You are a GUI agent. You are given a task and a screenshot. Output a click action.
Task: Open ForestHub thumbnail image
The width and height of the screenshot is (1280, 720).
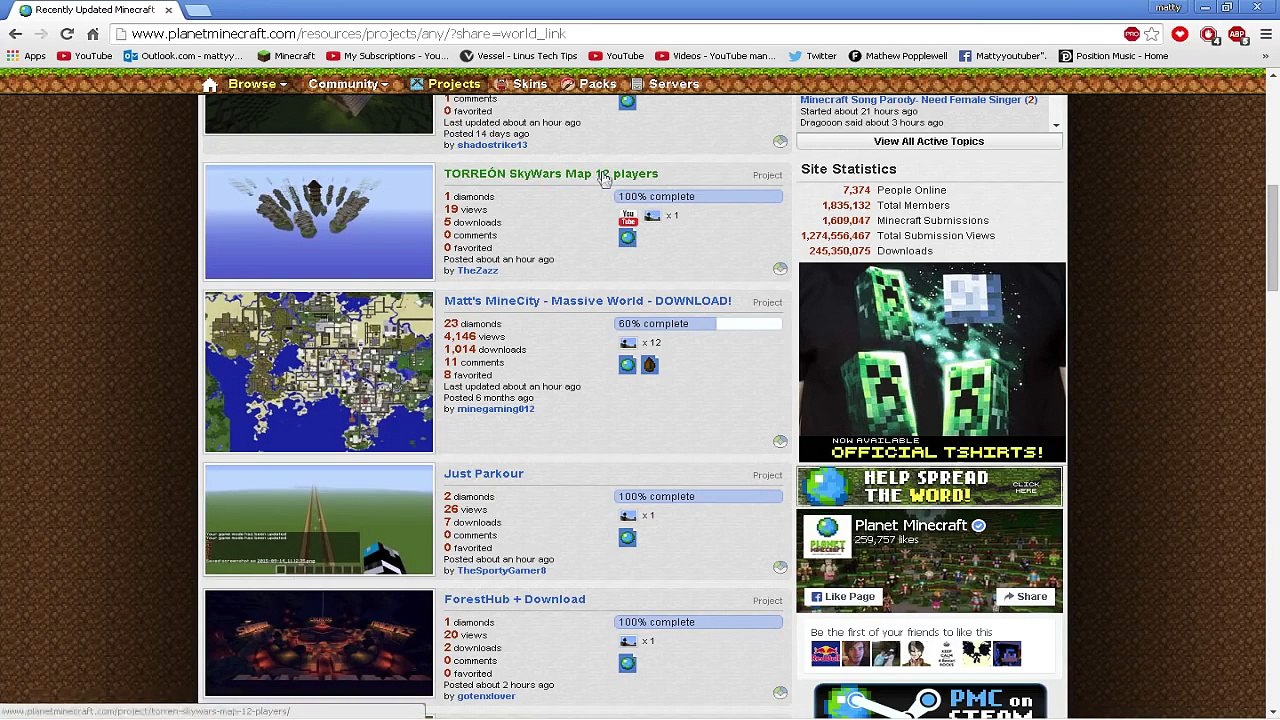(x=319, y=643)
